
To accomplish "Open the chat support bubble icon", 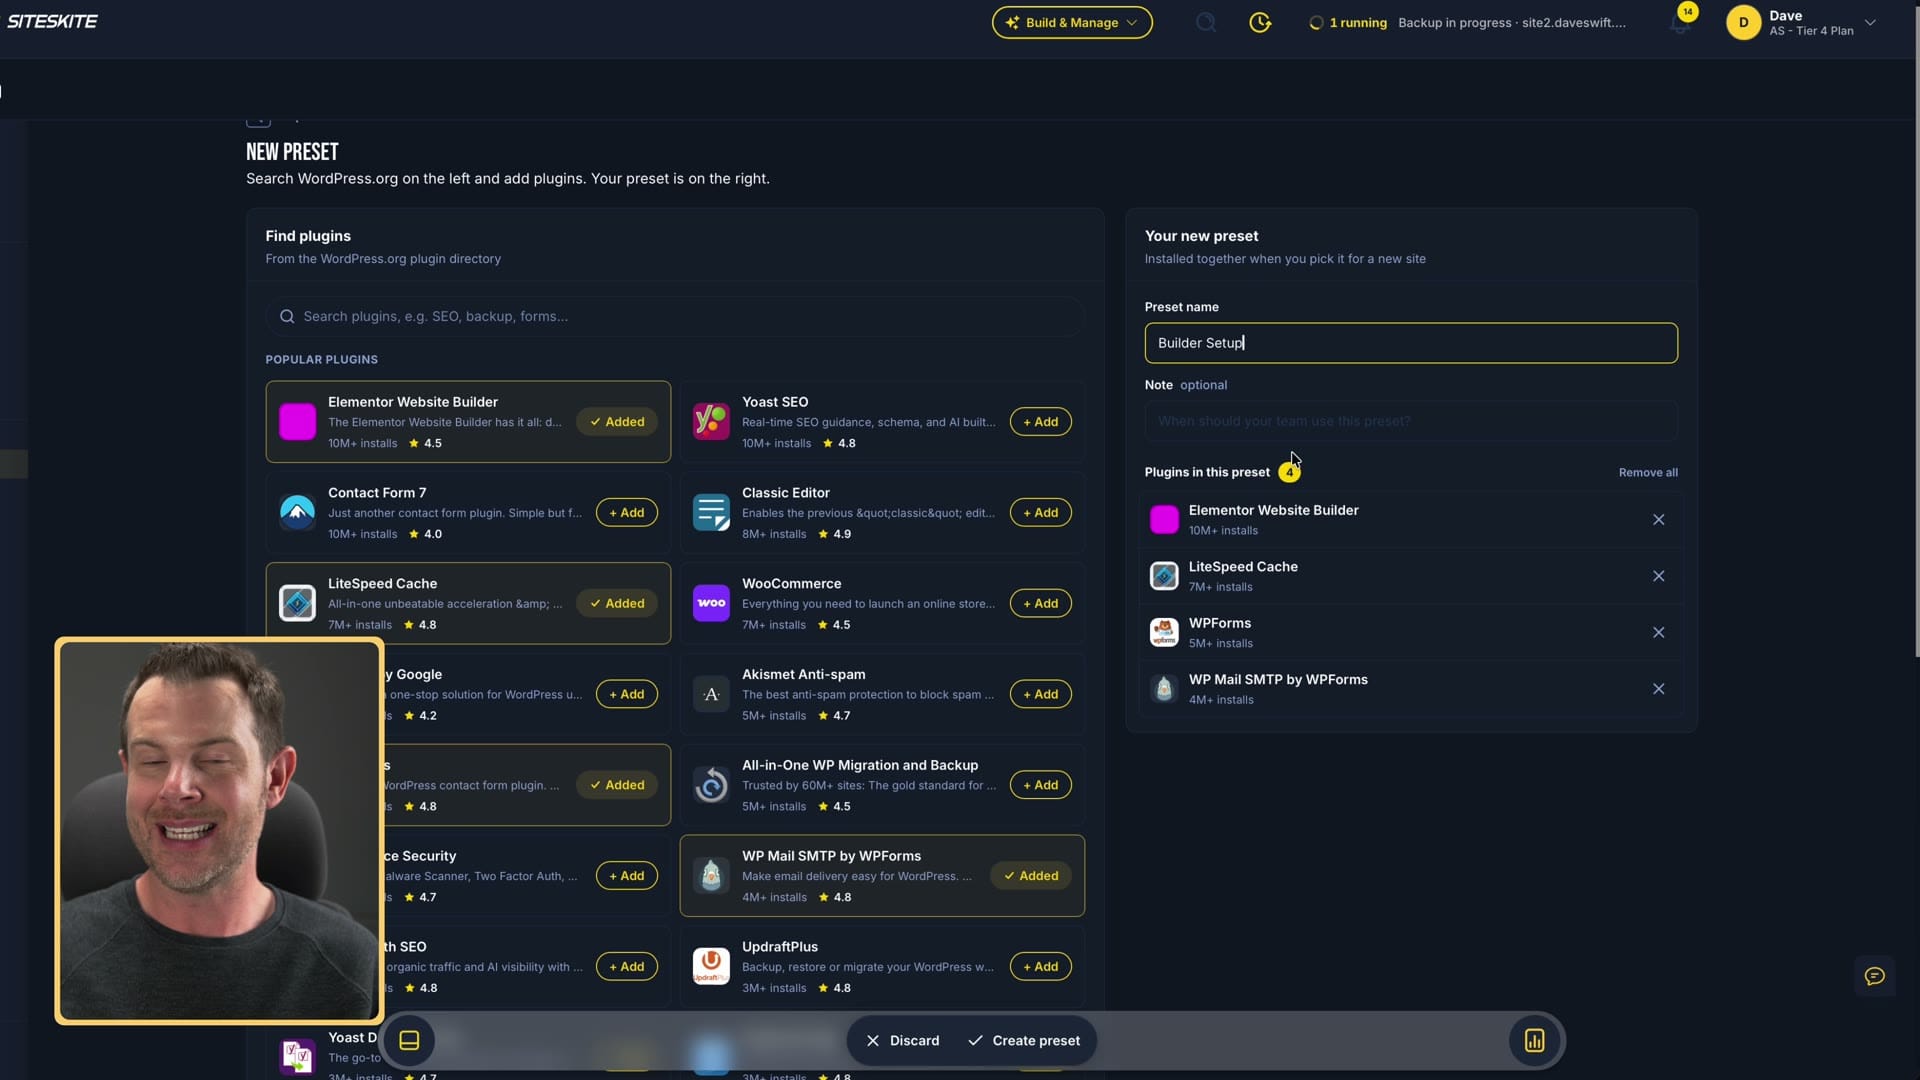I will [1874, 976].
